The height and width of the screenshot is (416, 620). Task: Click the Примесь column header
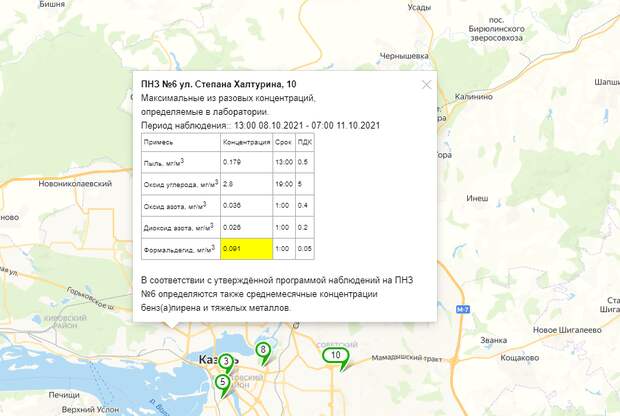coord(159,142)
